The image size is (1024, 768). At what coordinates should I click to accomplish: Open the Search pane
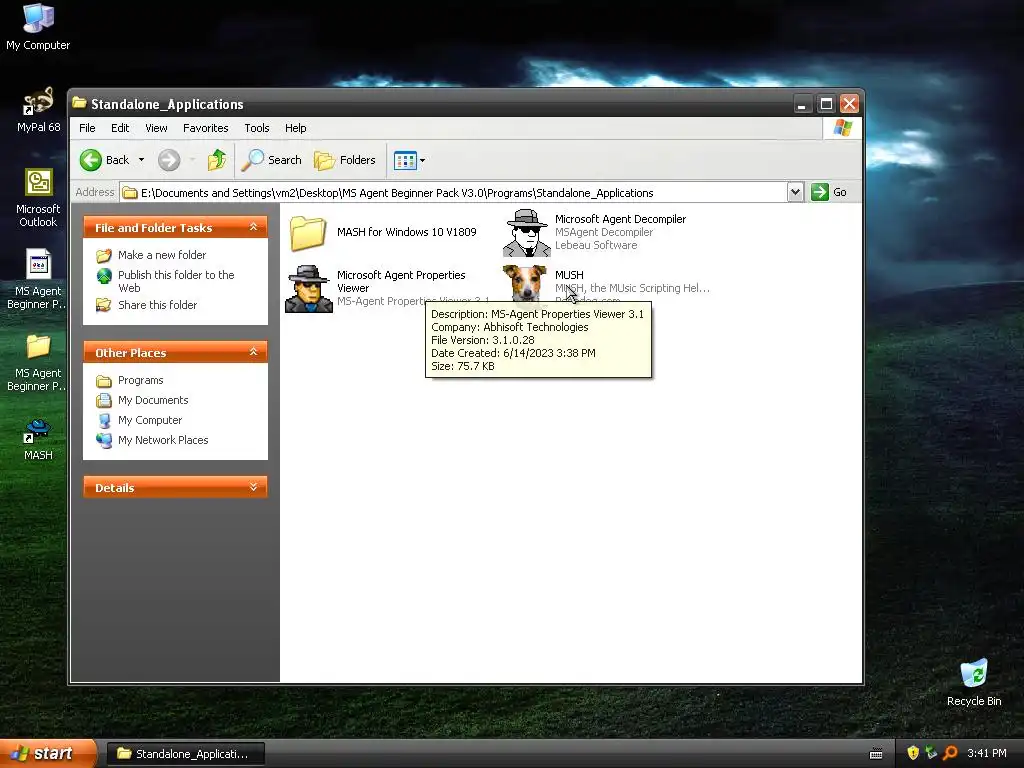point(272,160)
